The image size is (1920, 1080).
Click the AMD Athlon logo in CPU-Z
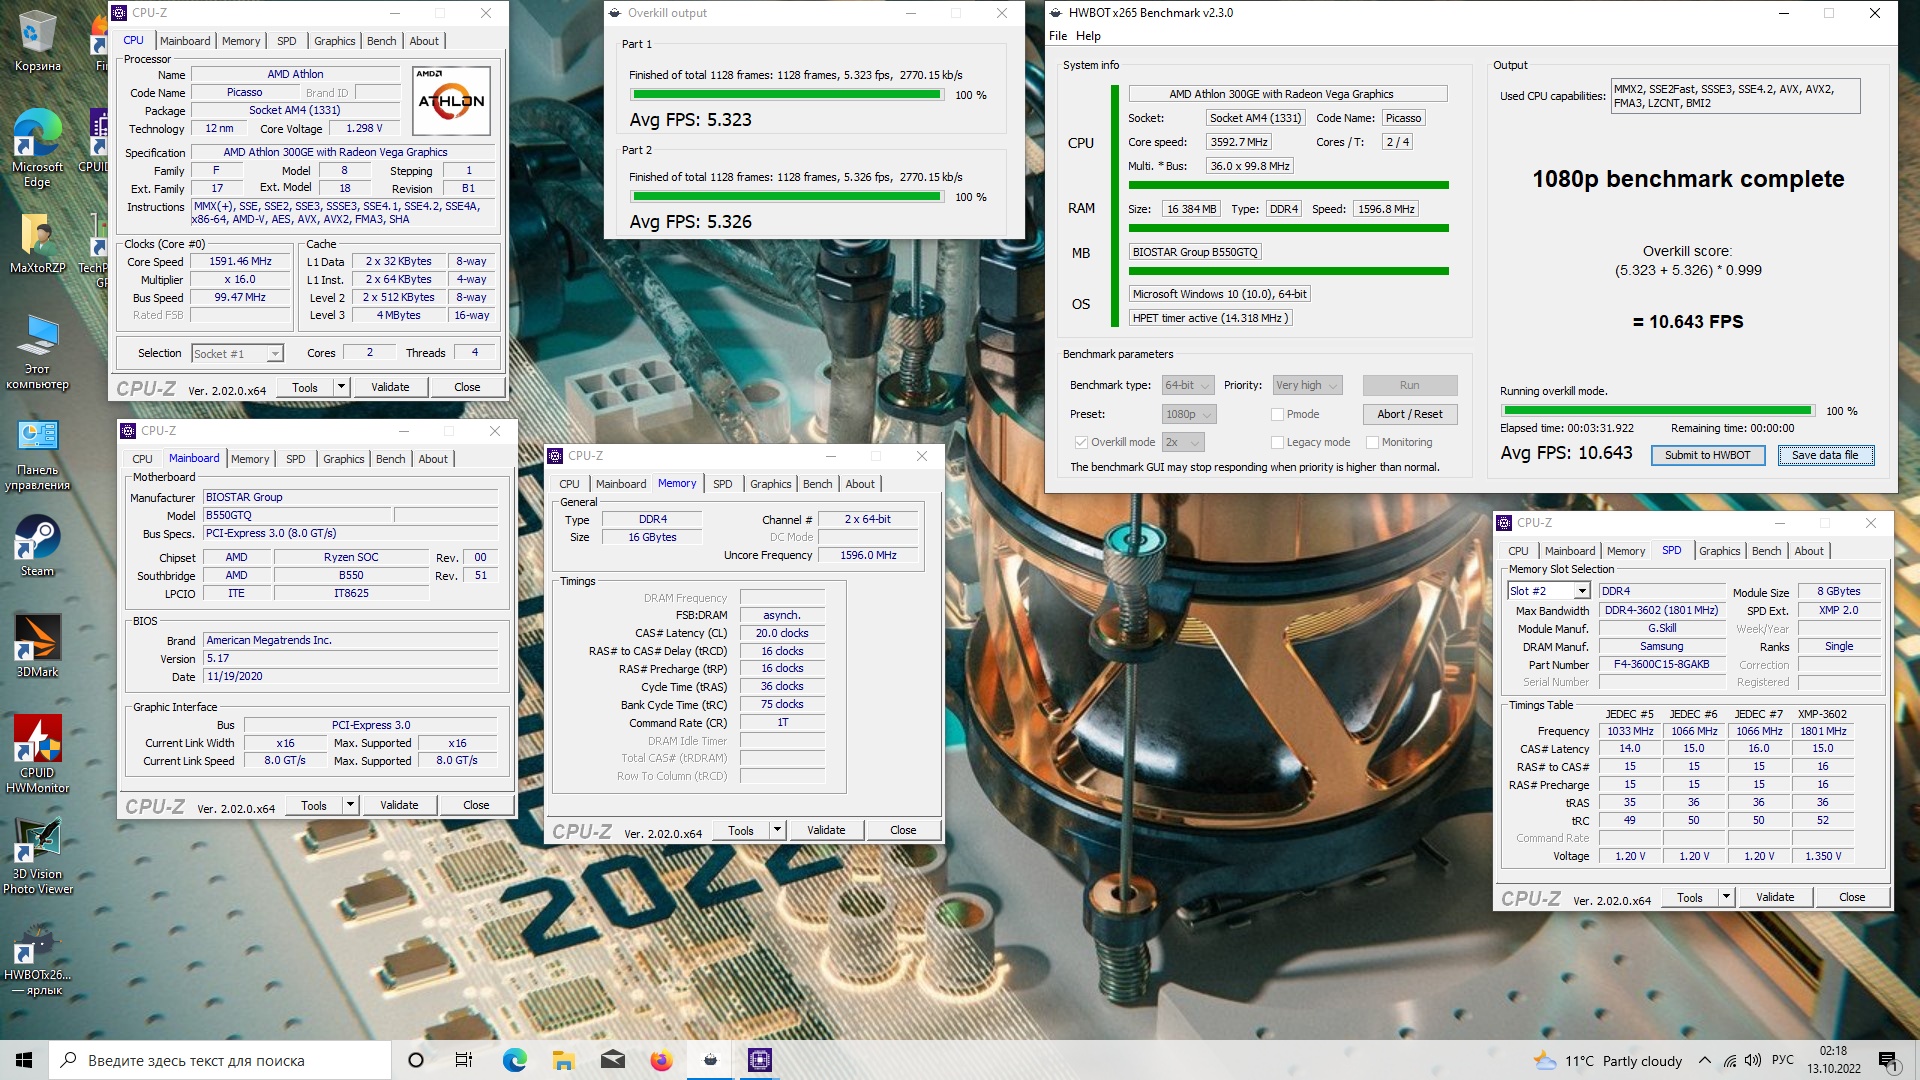451,101
